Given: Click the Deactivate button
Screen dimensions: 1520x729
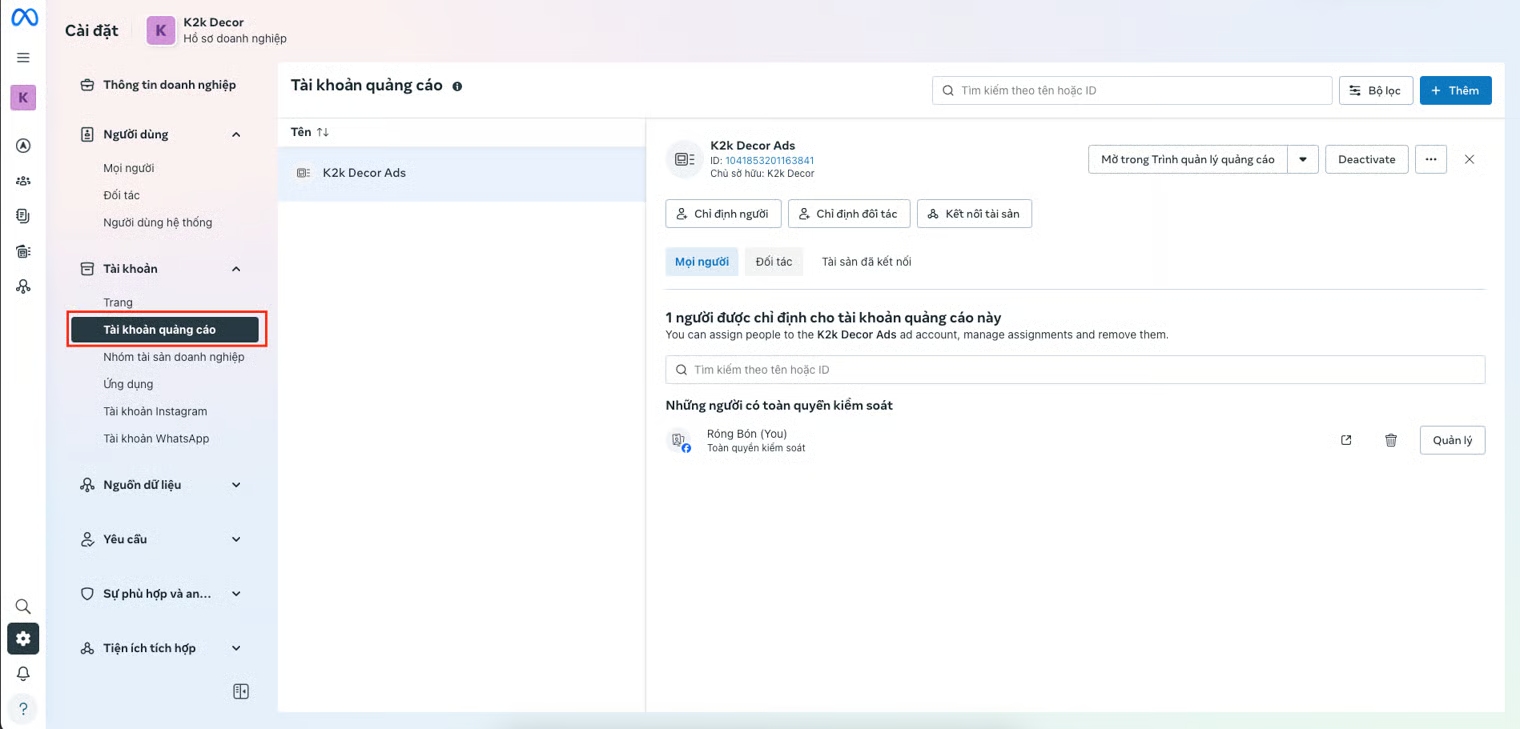Looking at the screenshot, I should click(x=1366, y=159).
